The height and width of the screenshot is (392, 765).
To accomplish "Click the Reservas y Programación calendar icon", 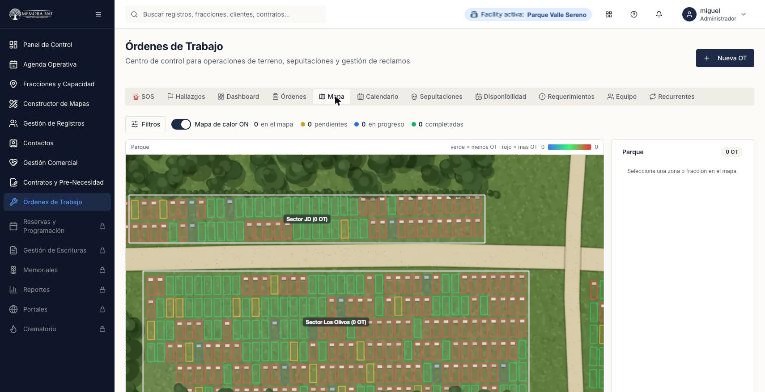I will point(14,226).
